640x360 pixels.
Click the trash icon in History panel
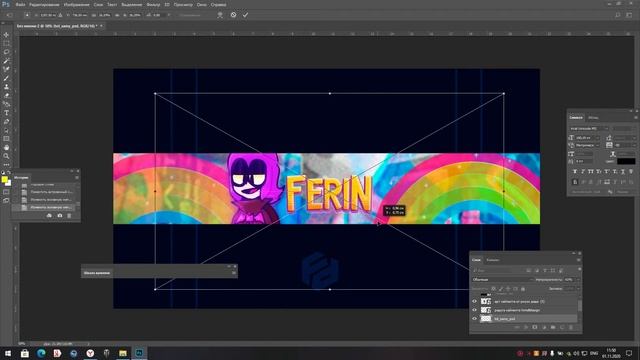[69, 216]
